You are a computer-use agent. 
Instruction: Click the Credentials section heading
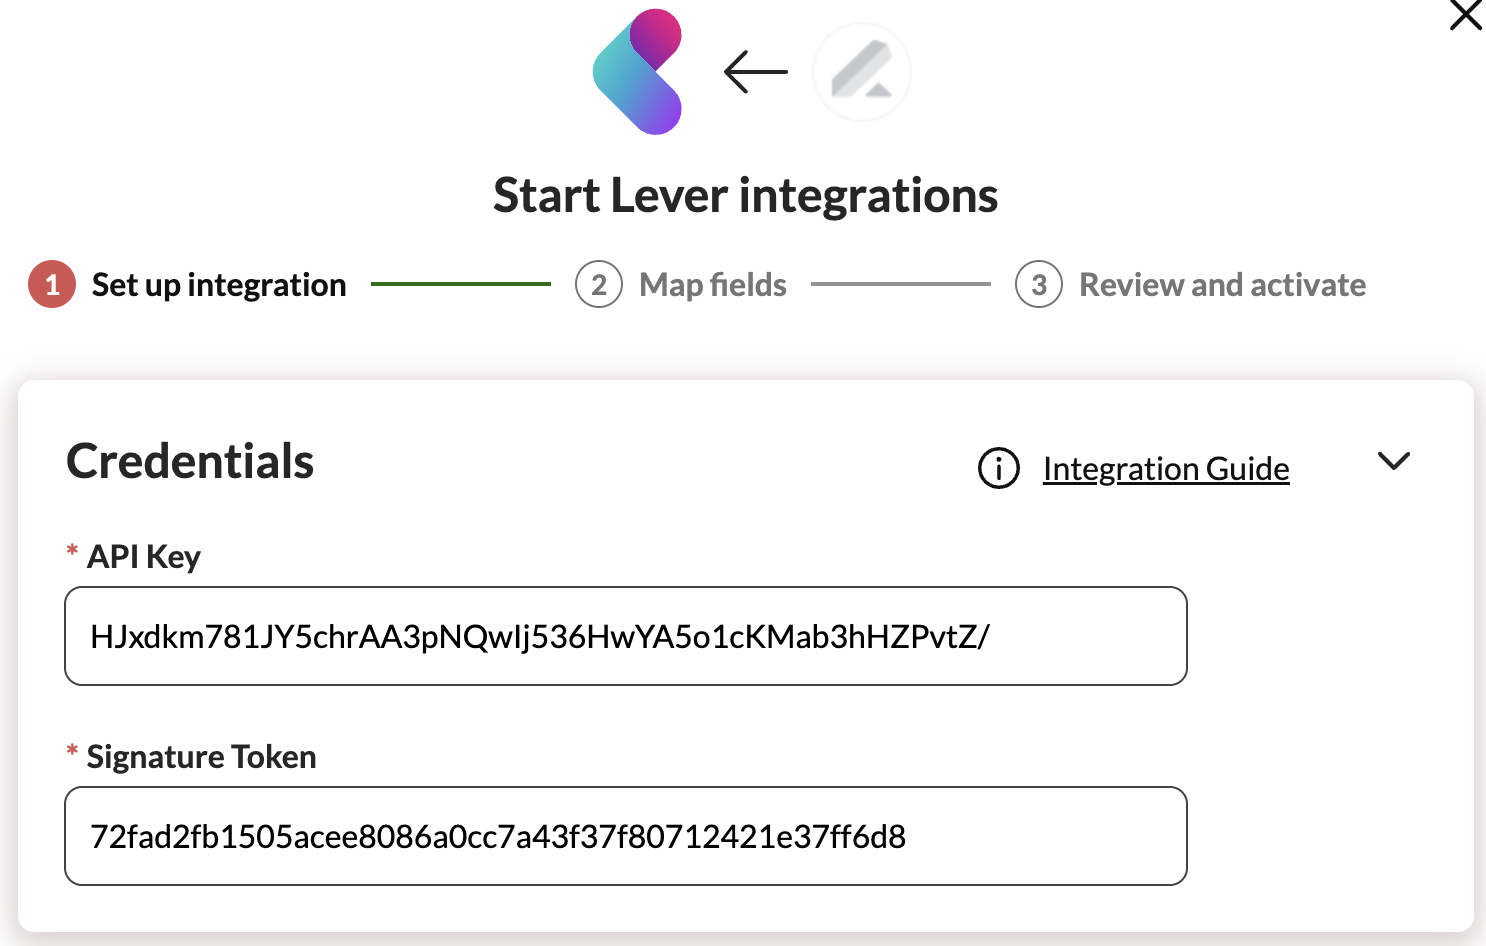189,461
